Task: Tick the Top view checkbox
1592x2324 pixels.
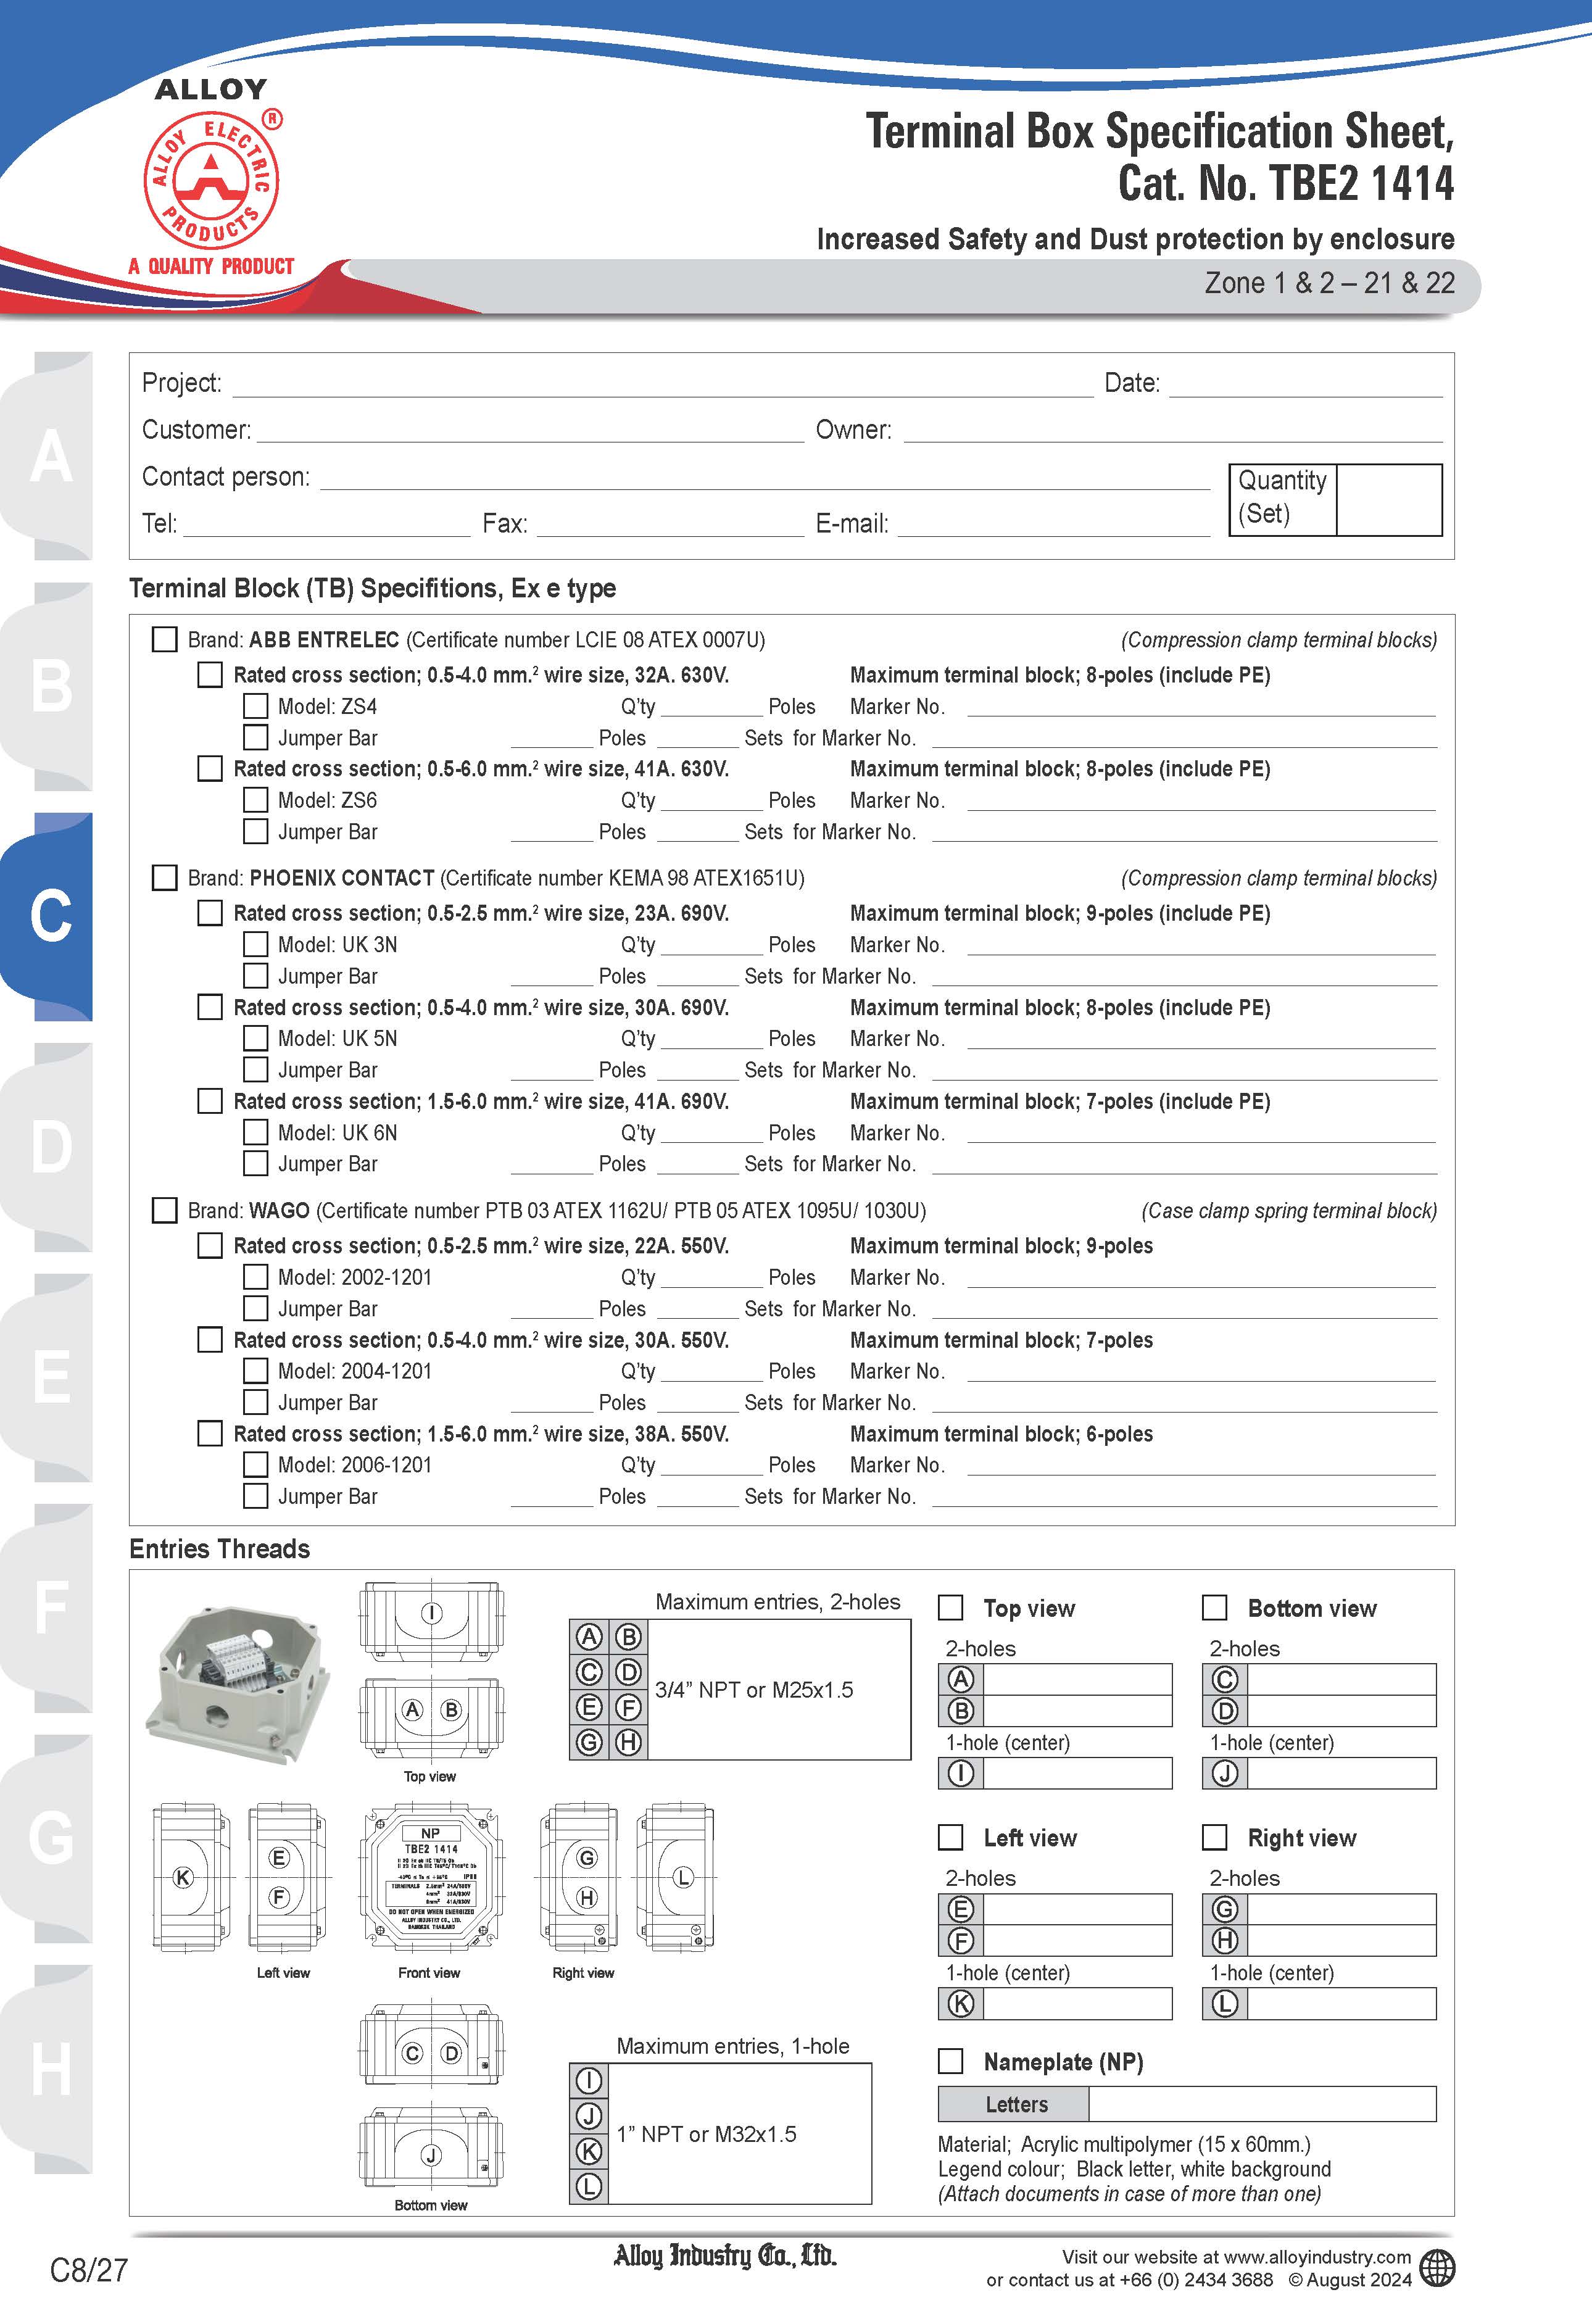Action: pyautogui.click(x=951, y=1607)
